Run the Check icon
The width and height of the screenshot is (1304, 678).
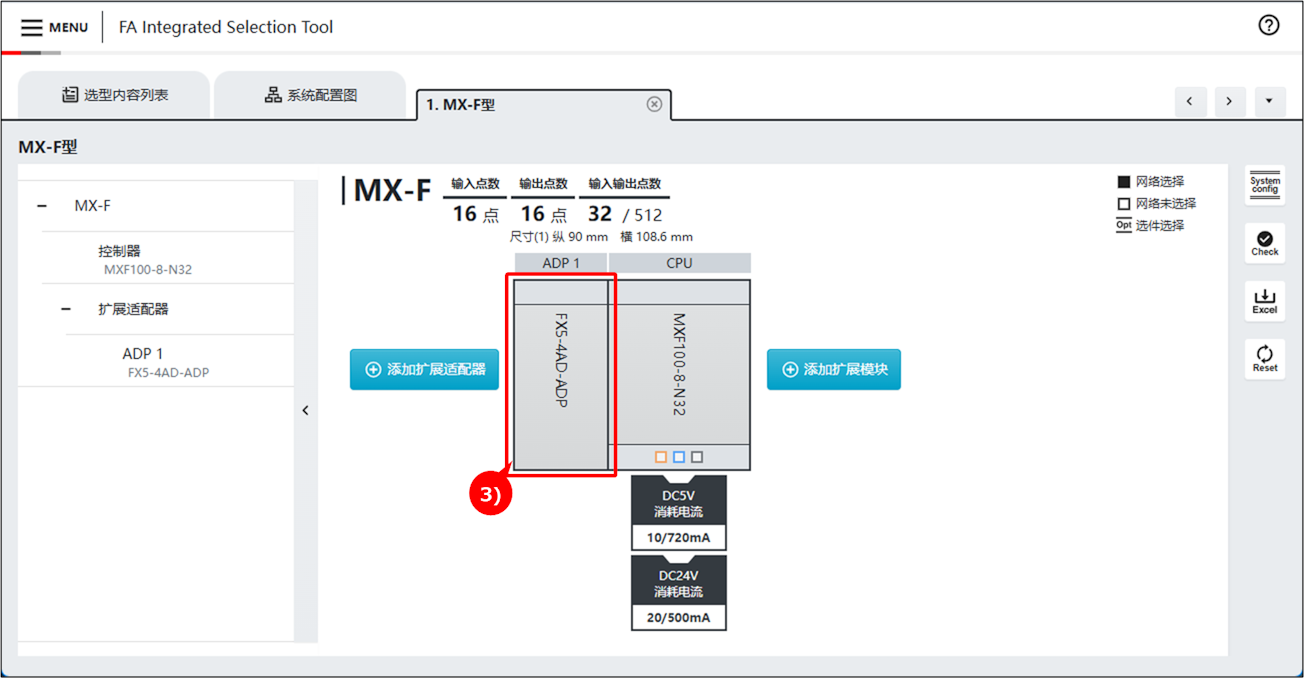[x=1264, y=243]
